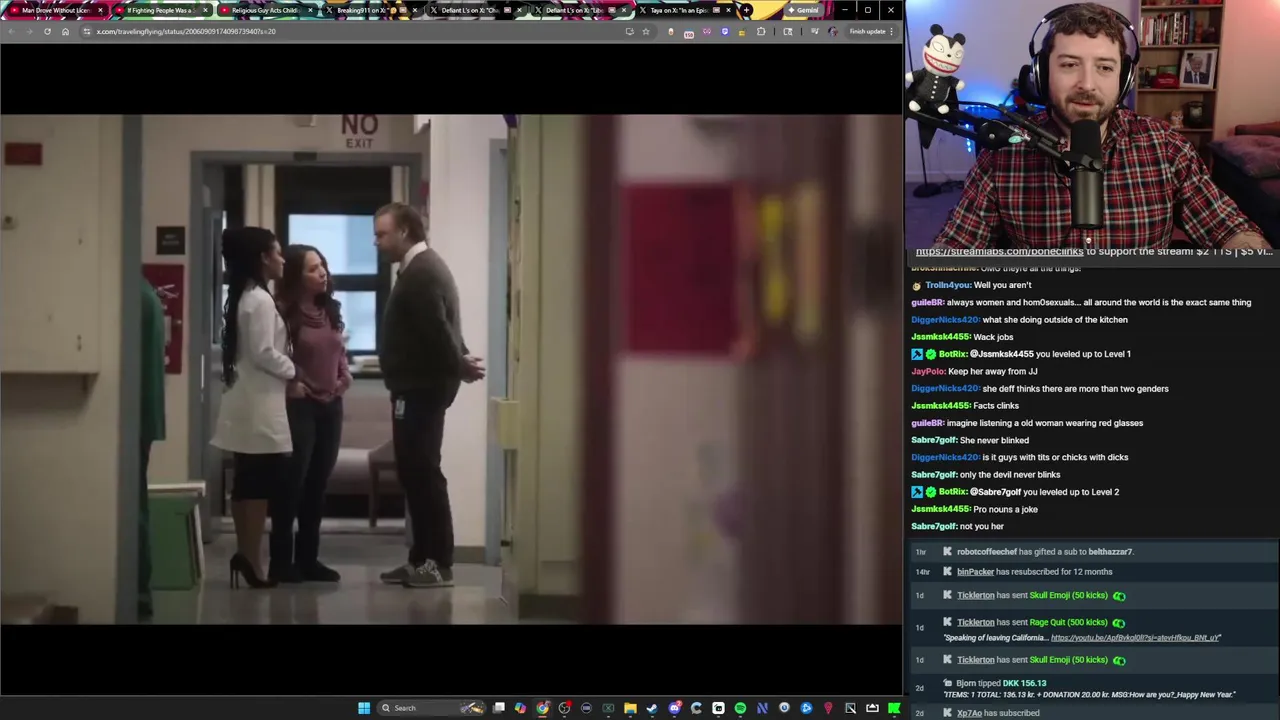Click the video player showing the hallway scene
The width and height of the screenshot is (1280, 720).
(451, 369)
